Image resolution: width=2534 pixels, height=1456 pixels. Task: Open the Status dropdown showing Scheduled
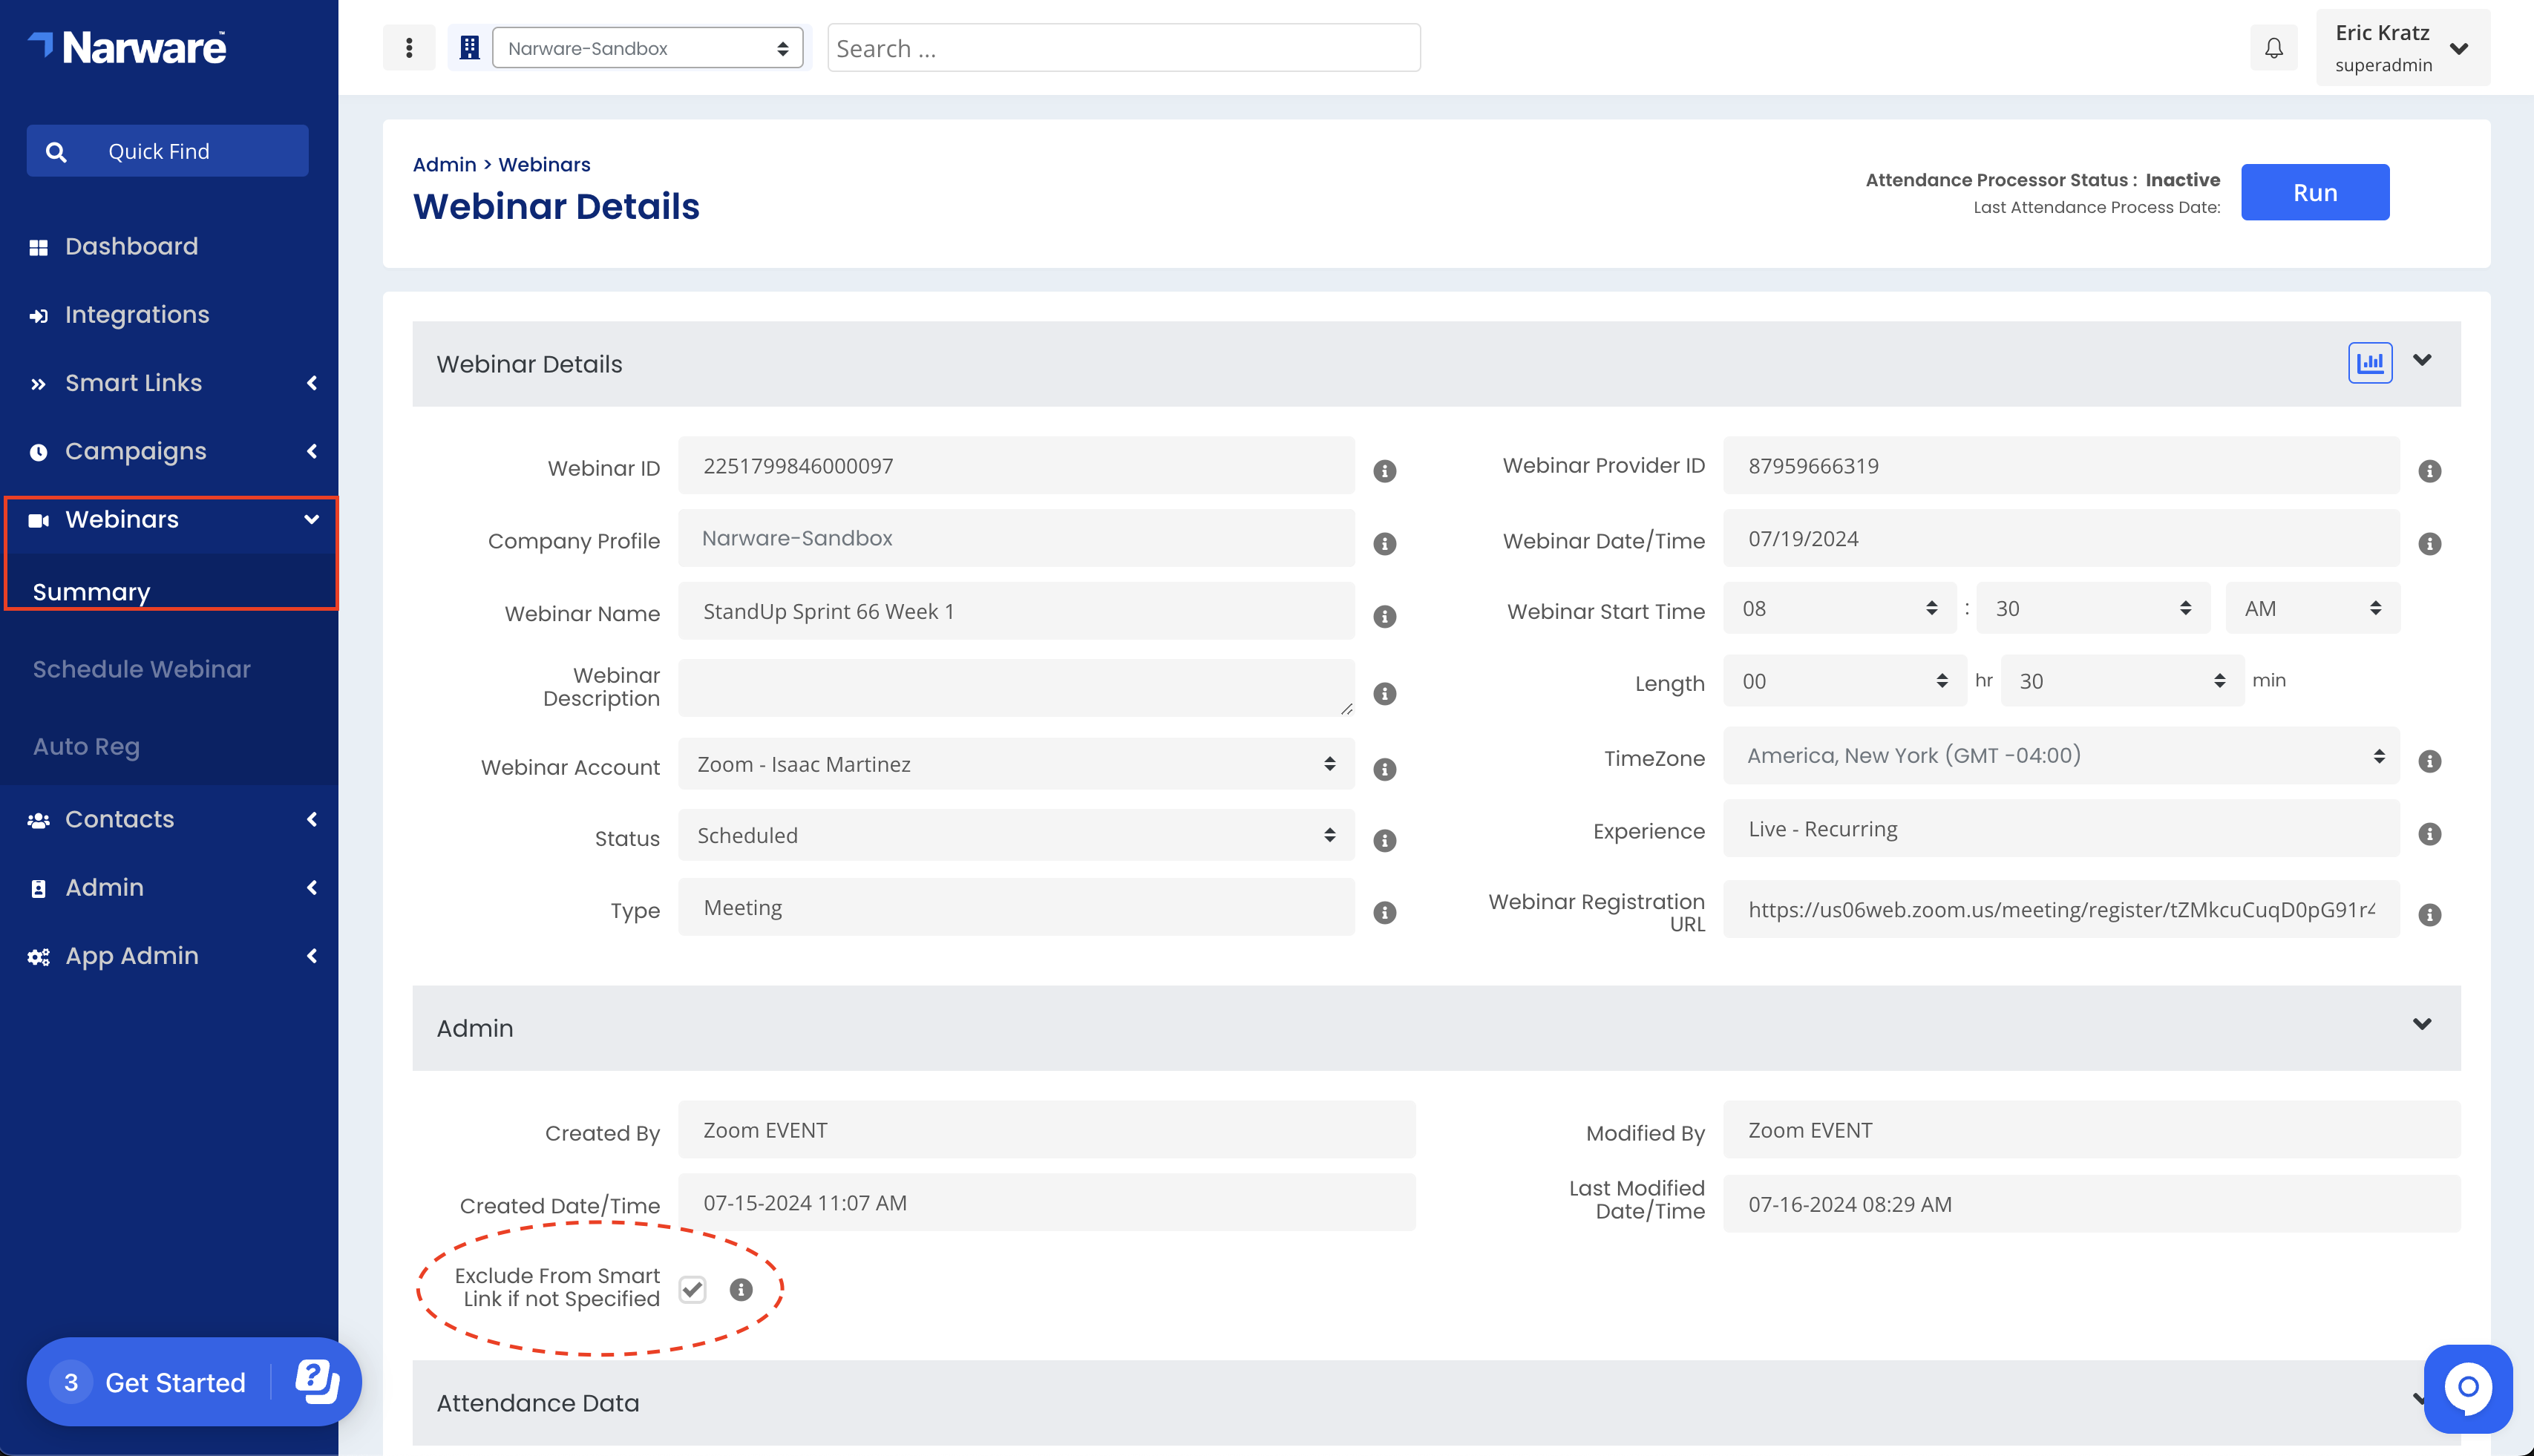pyautogui.click(x=1015, y=835)
